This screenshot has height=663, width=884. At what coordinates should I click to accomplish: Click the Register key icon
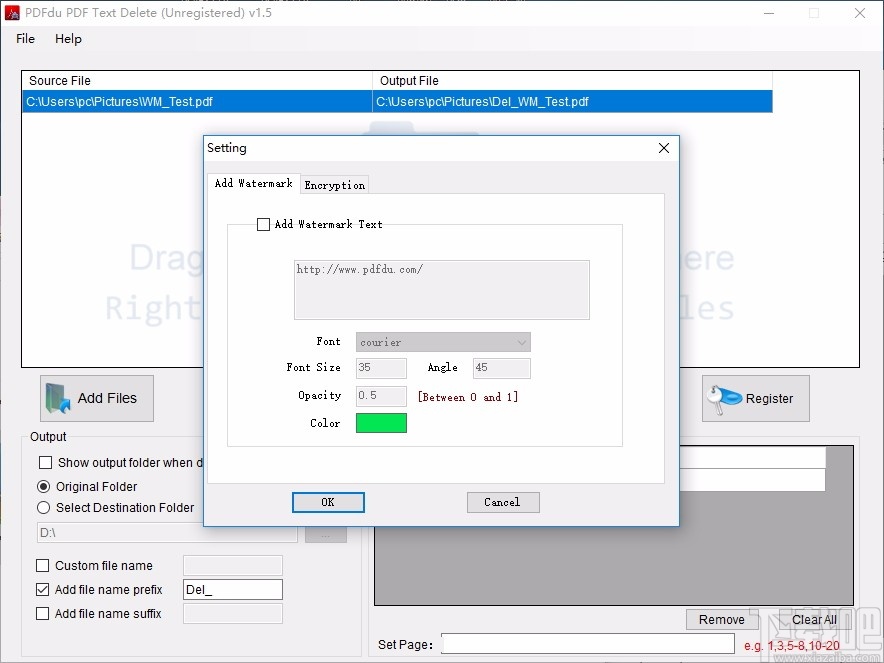click(x=723, y=398)
